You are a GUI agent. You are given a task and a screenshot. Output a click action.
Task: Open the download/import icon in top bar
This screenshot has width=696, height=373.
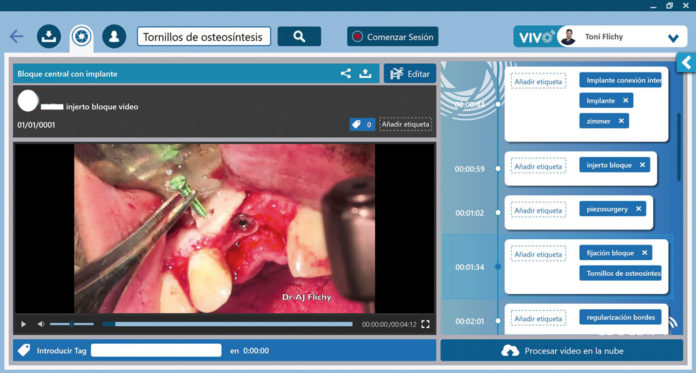click(49, 36)
